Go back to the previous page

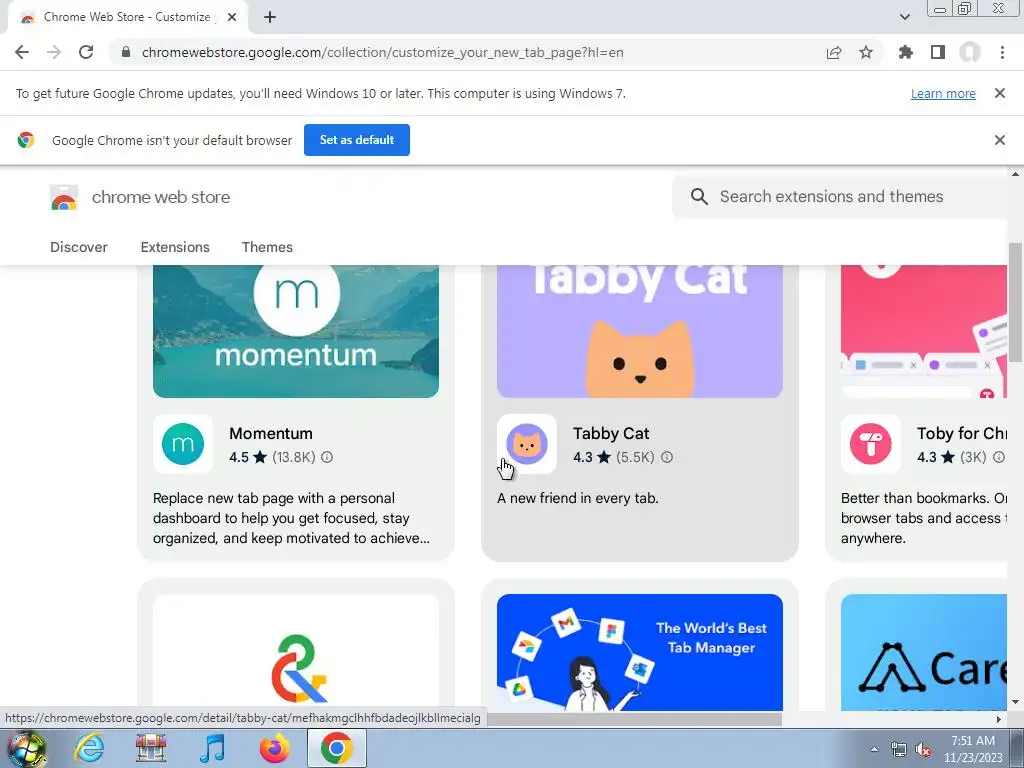pyautogui.click(x=22, y=52)
